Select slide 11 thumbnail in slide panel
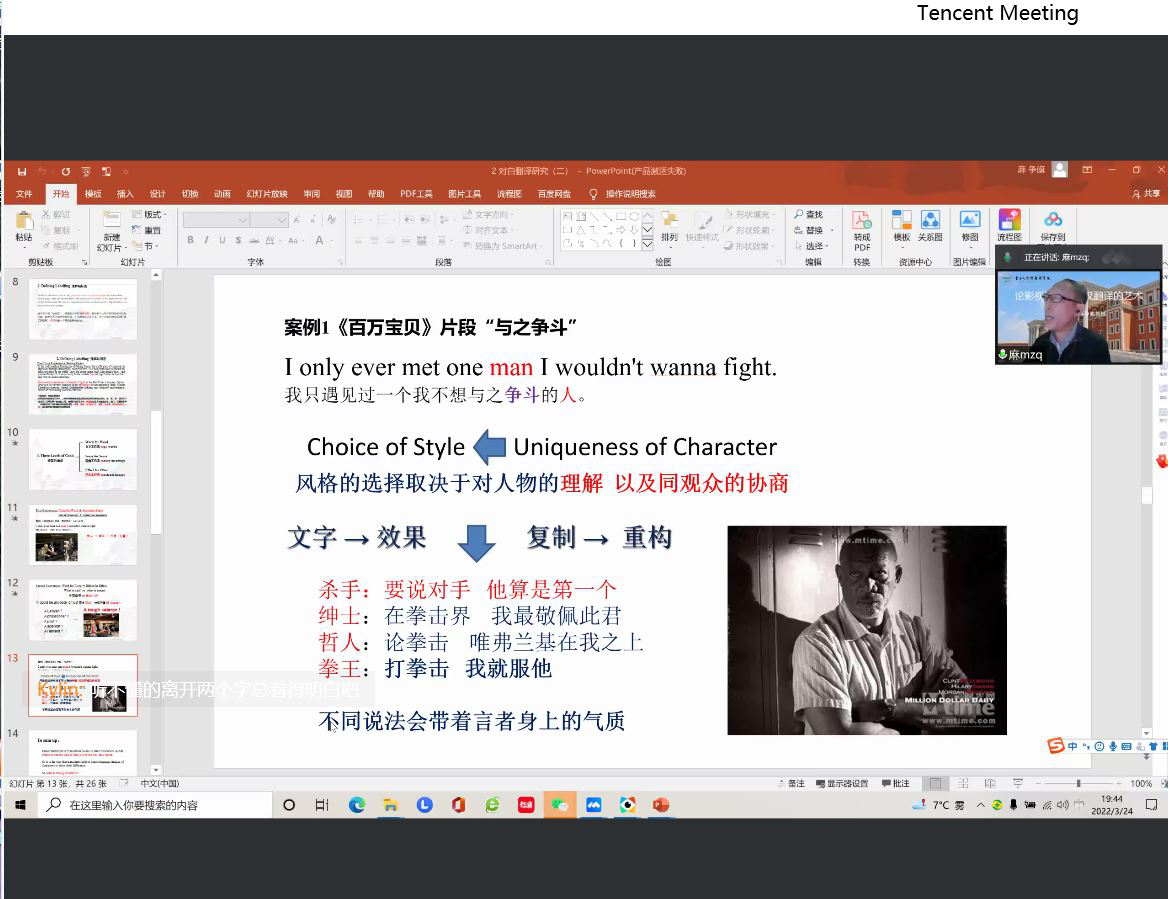 click(83, 534)
